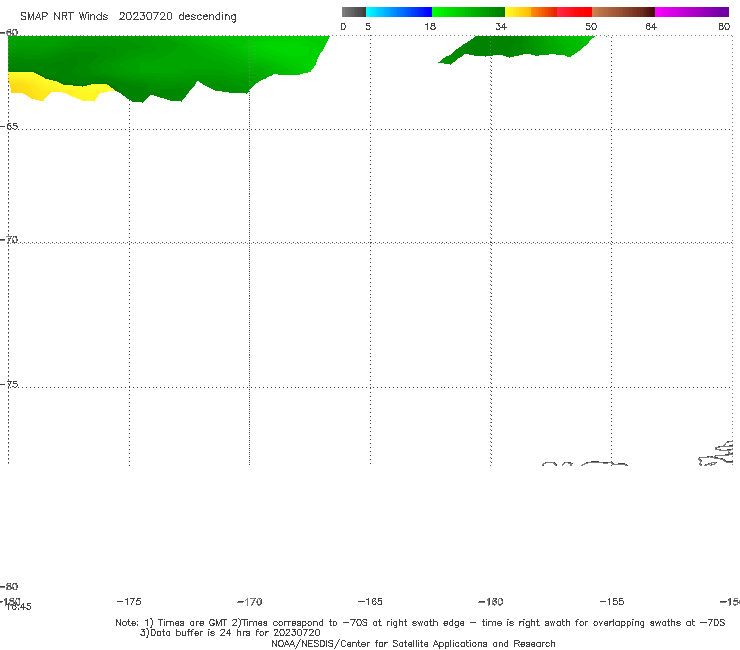Click the swath time label '16:45'
This screenshot has width=740, height=650.
tap(18, 607)
